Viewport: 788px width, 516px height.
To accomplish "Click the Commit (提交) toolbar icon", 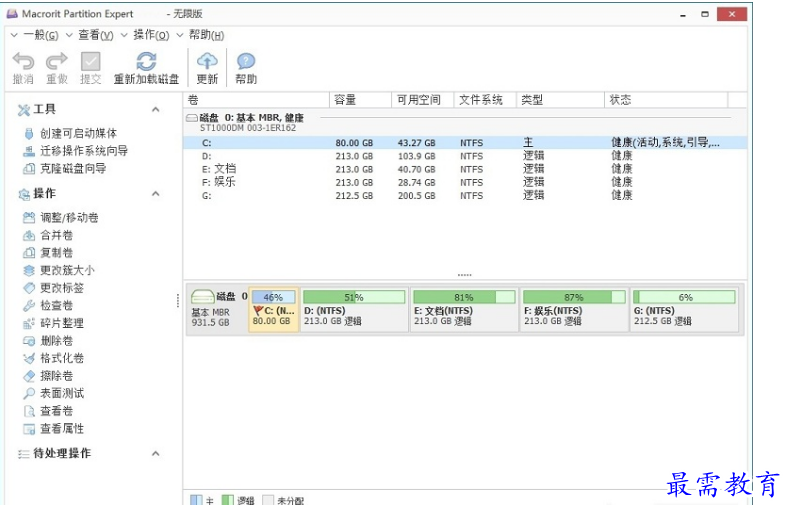I will click(x=90, y=62).
